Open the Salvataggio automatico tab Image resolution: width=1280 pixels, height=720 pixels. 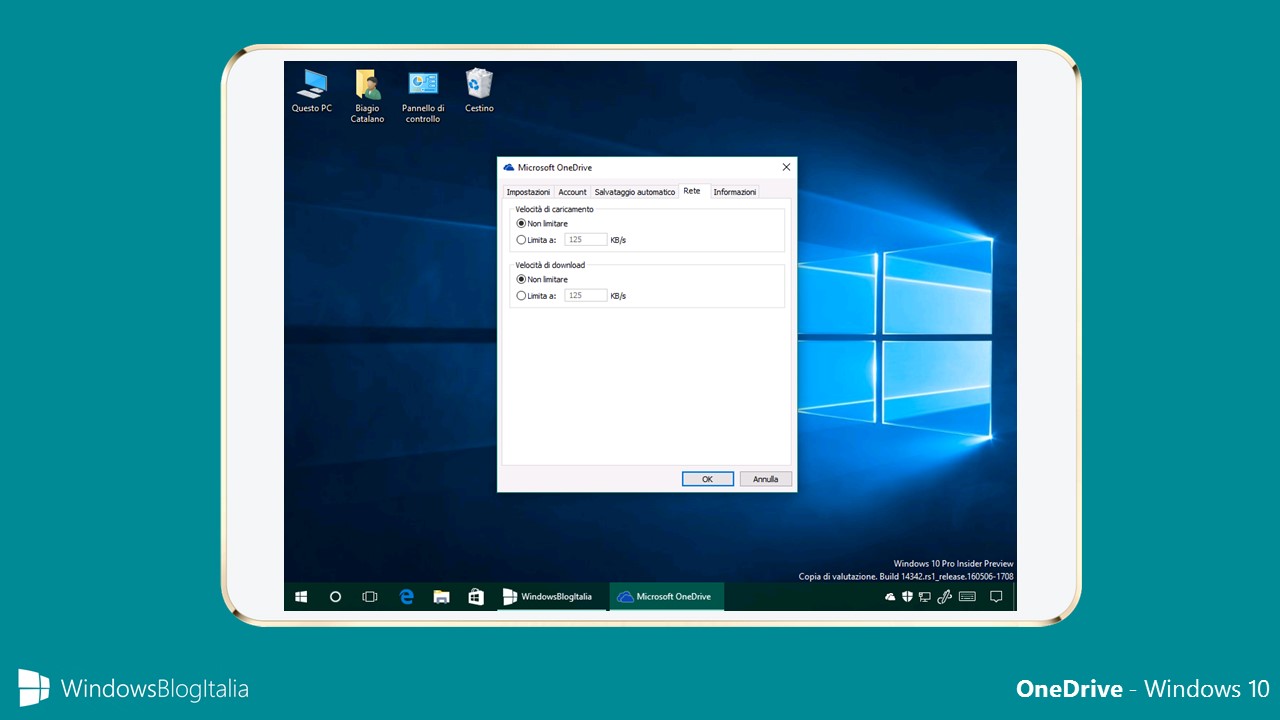(635, 192)
